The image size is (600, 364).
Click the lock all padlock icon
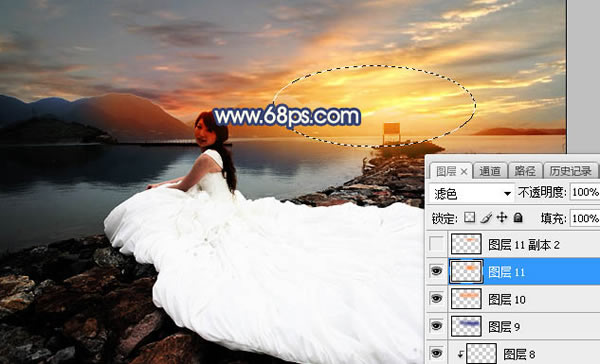(518, 217)
